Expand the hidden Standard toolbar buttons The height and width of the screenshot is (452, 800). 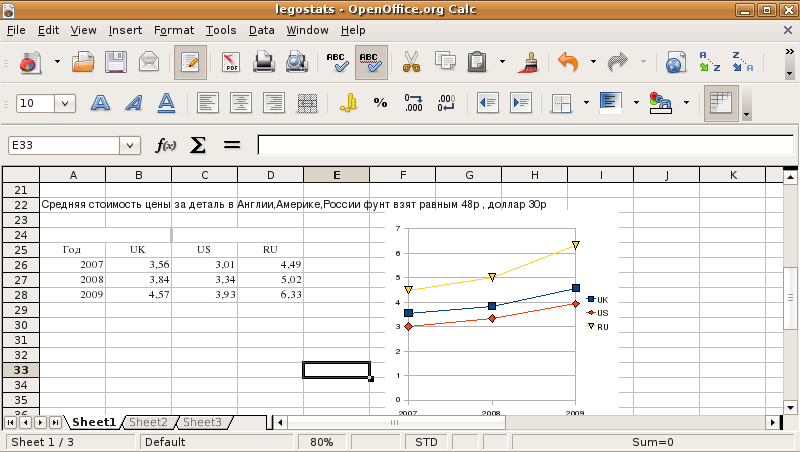pos(789,52)
